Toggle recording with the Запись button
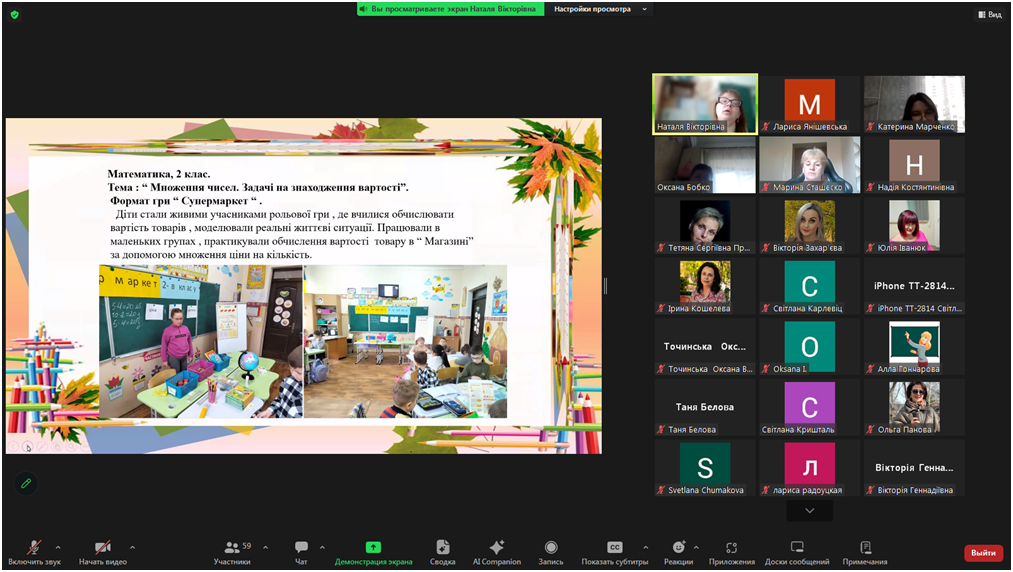 551,548
